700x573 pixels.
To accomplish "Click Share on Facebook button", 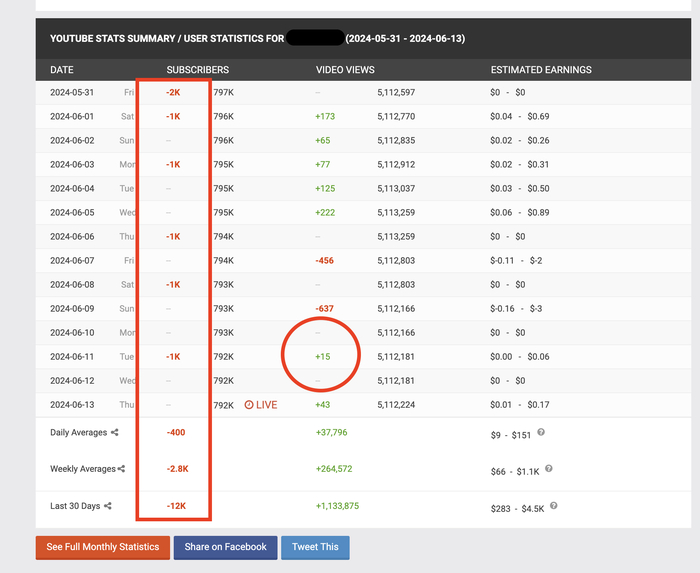I will (x=225, y=547).
